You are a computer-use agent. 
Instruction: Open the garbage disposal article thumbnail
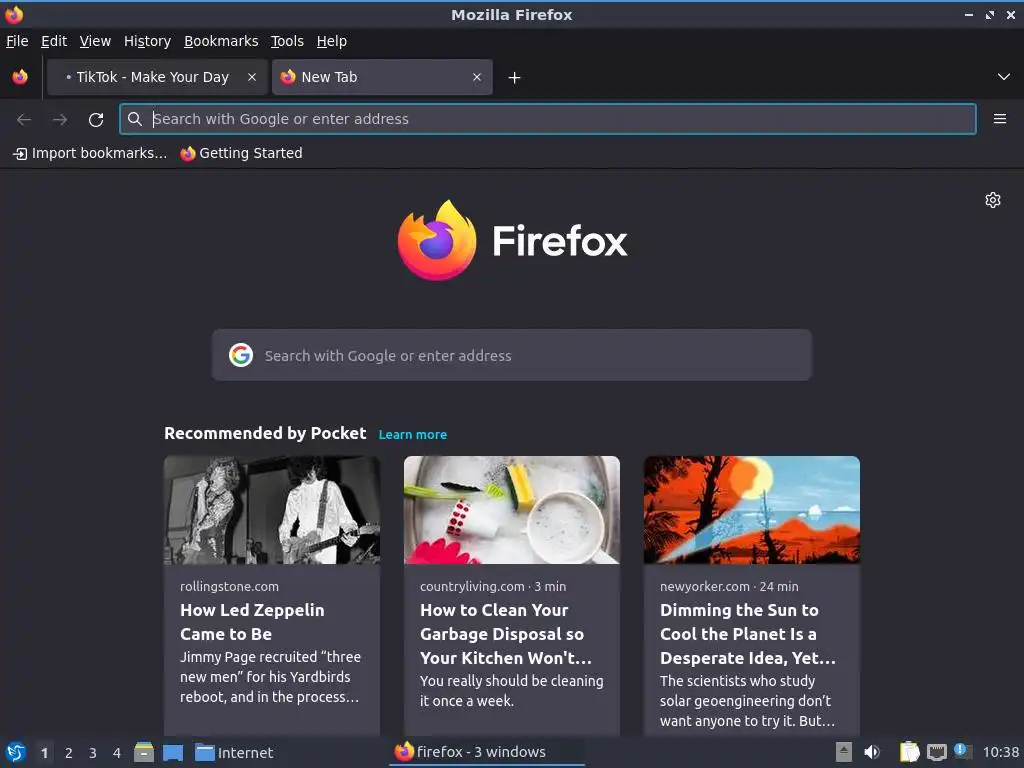[x=512, y=510]
